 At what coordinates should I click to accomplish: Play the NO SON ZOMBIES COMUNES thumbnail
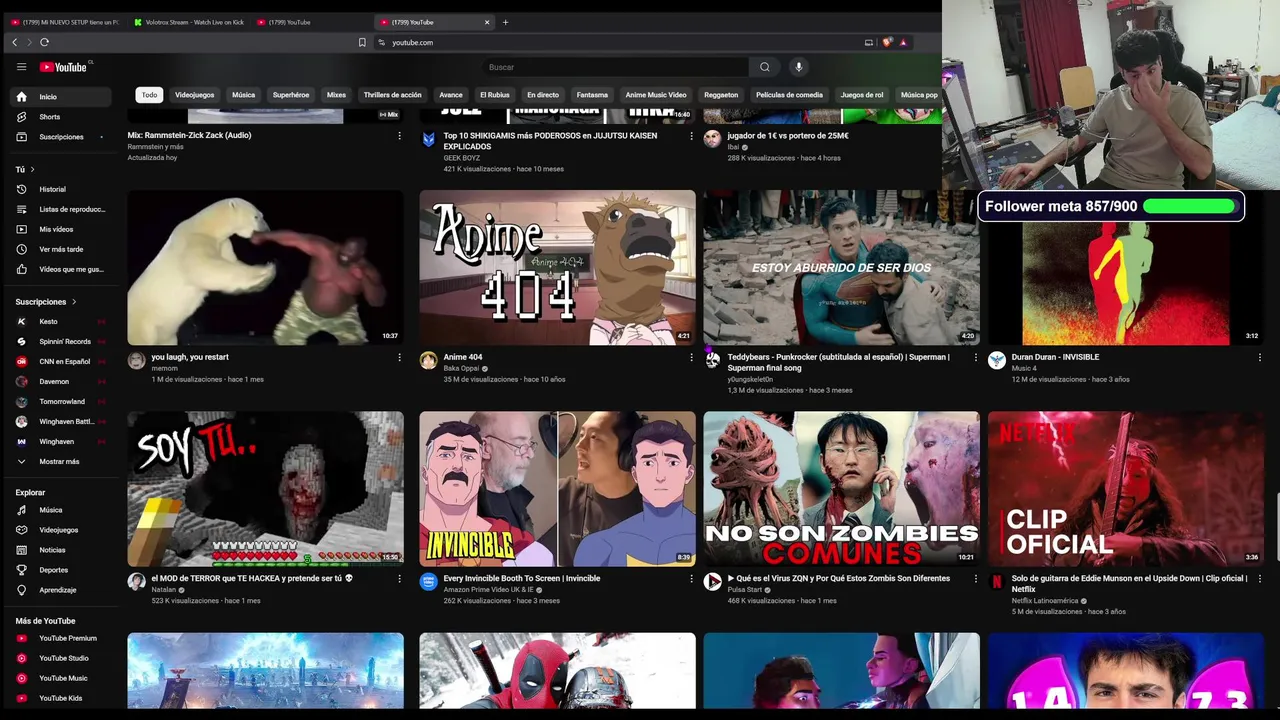841,489
